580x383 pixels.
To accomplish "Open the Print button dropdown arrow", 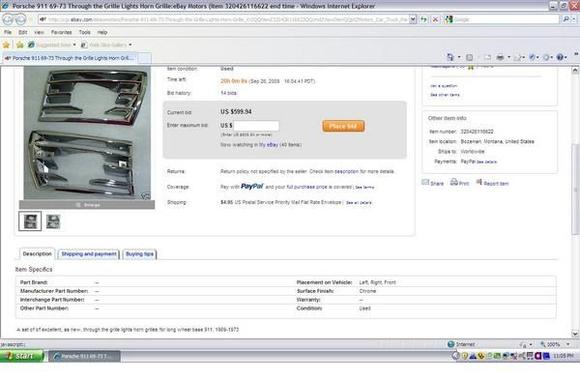I will 509,57.
